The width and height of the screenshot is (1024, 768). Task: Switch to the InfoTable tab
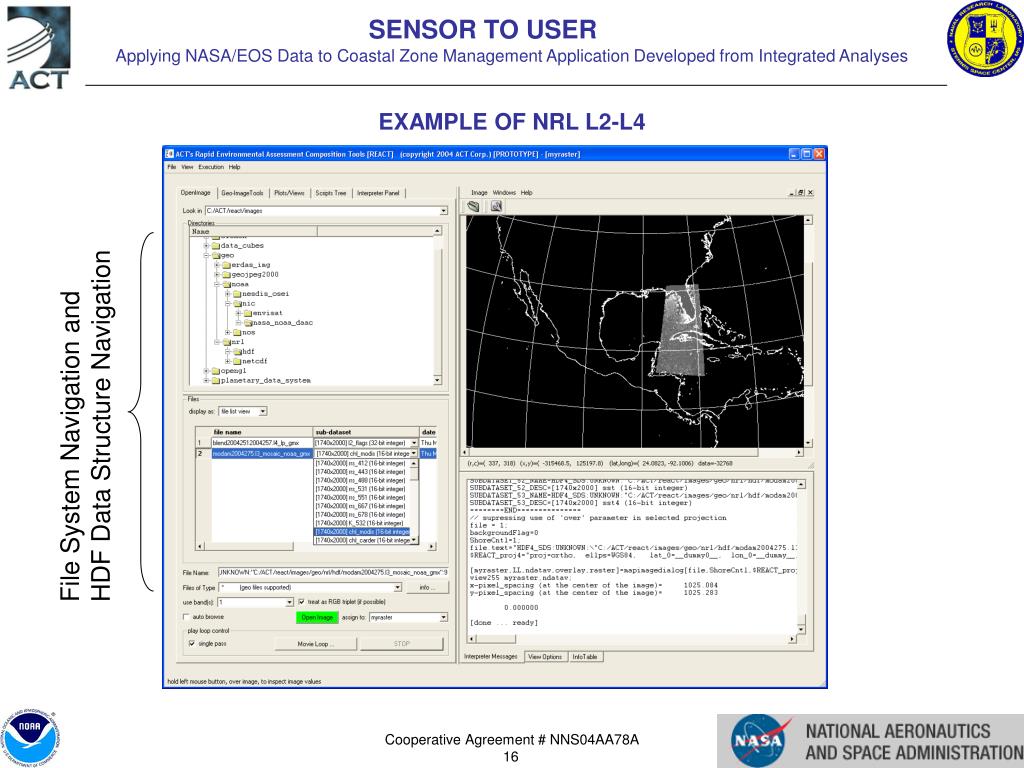[585, 657]
